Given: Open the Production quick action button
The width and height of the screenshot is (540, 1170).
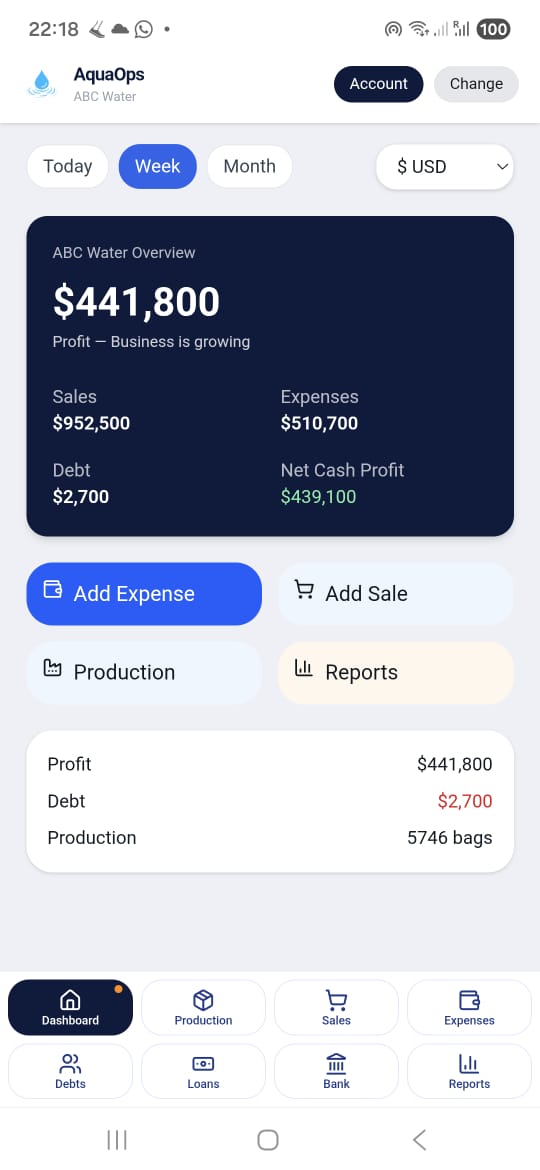Looking at the screenshot, I should [144, 672].
